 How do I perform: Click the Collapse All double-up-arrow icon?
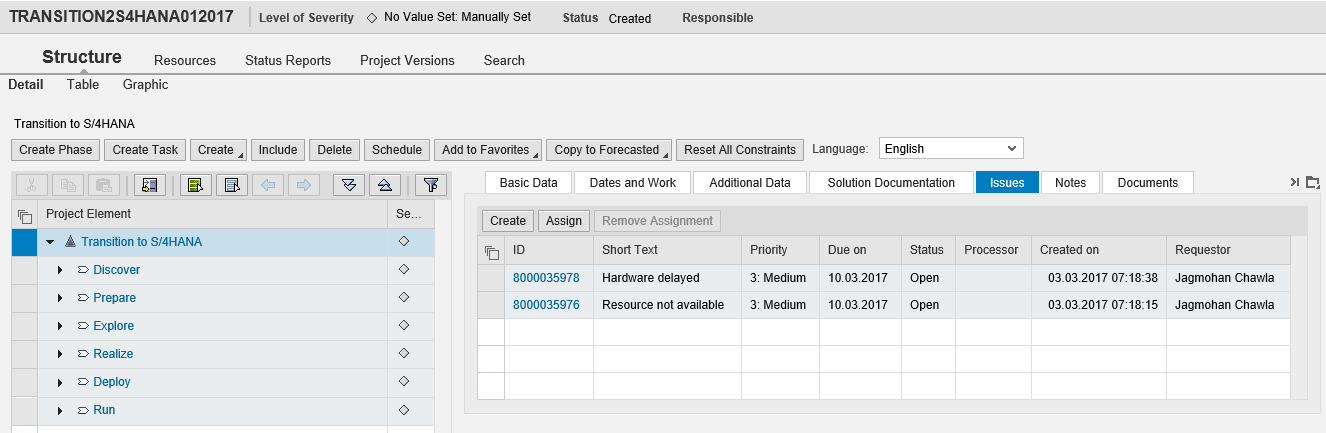click(384, 185)
